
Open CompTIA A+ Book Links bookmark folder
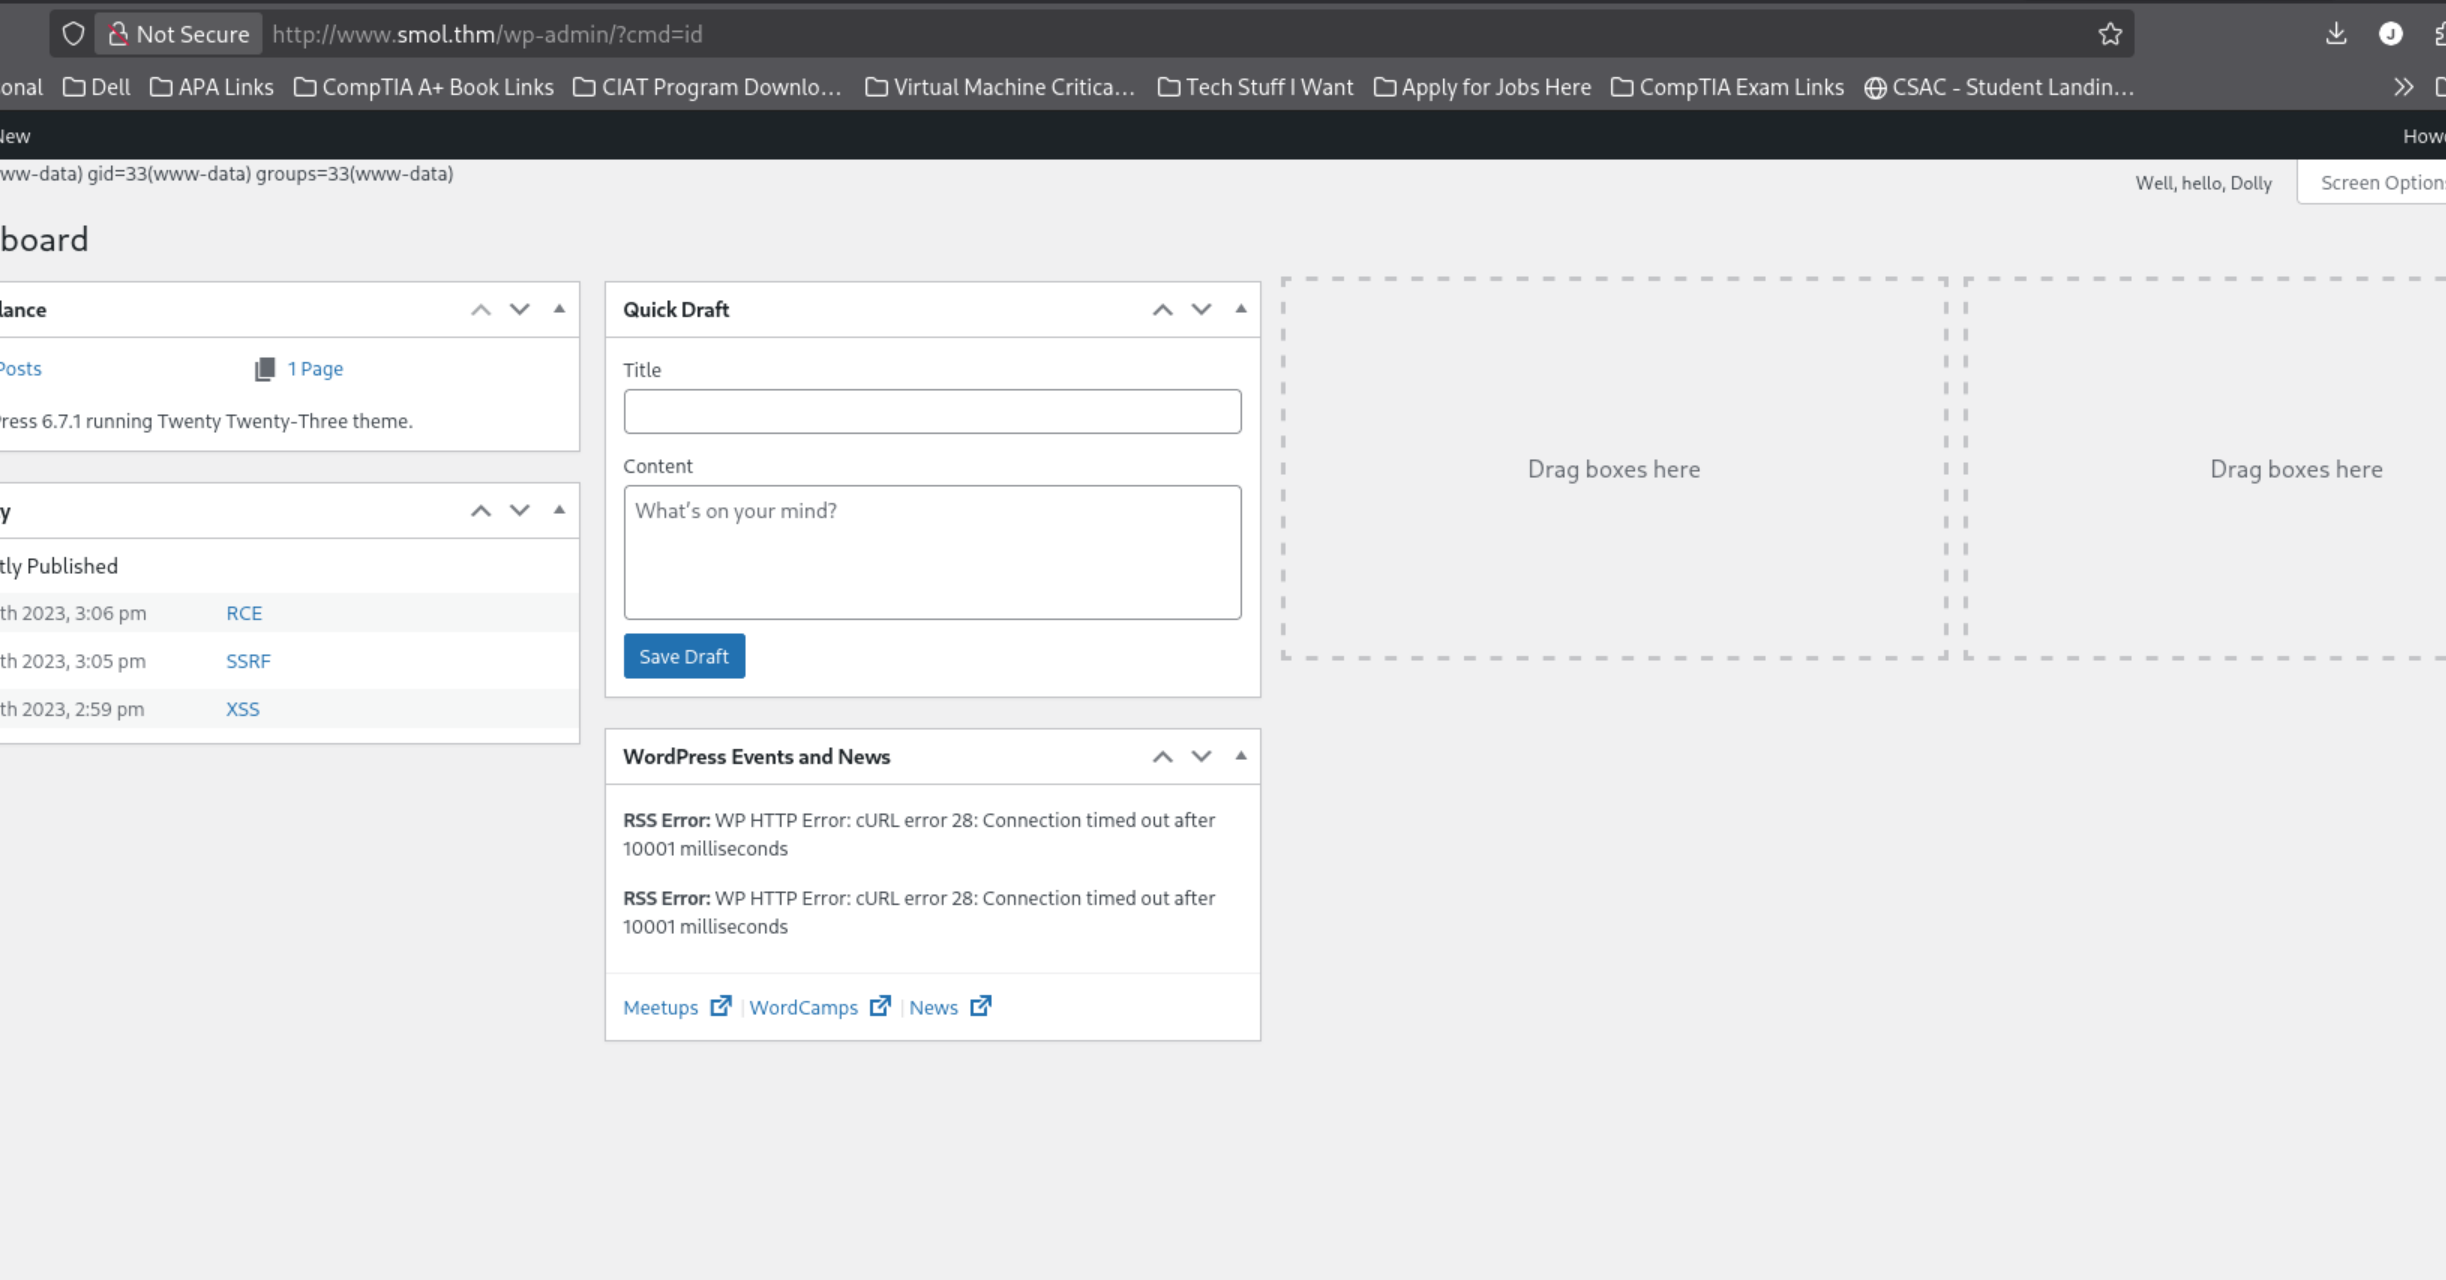(x=424, y=87)
